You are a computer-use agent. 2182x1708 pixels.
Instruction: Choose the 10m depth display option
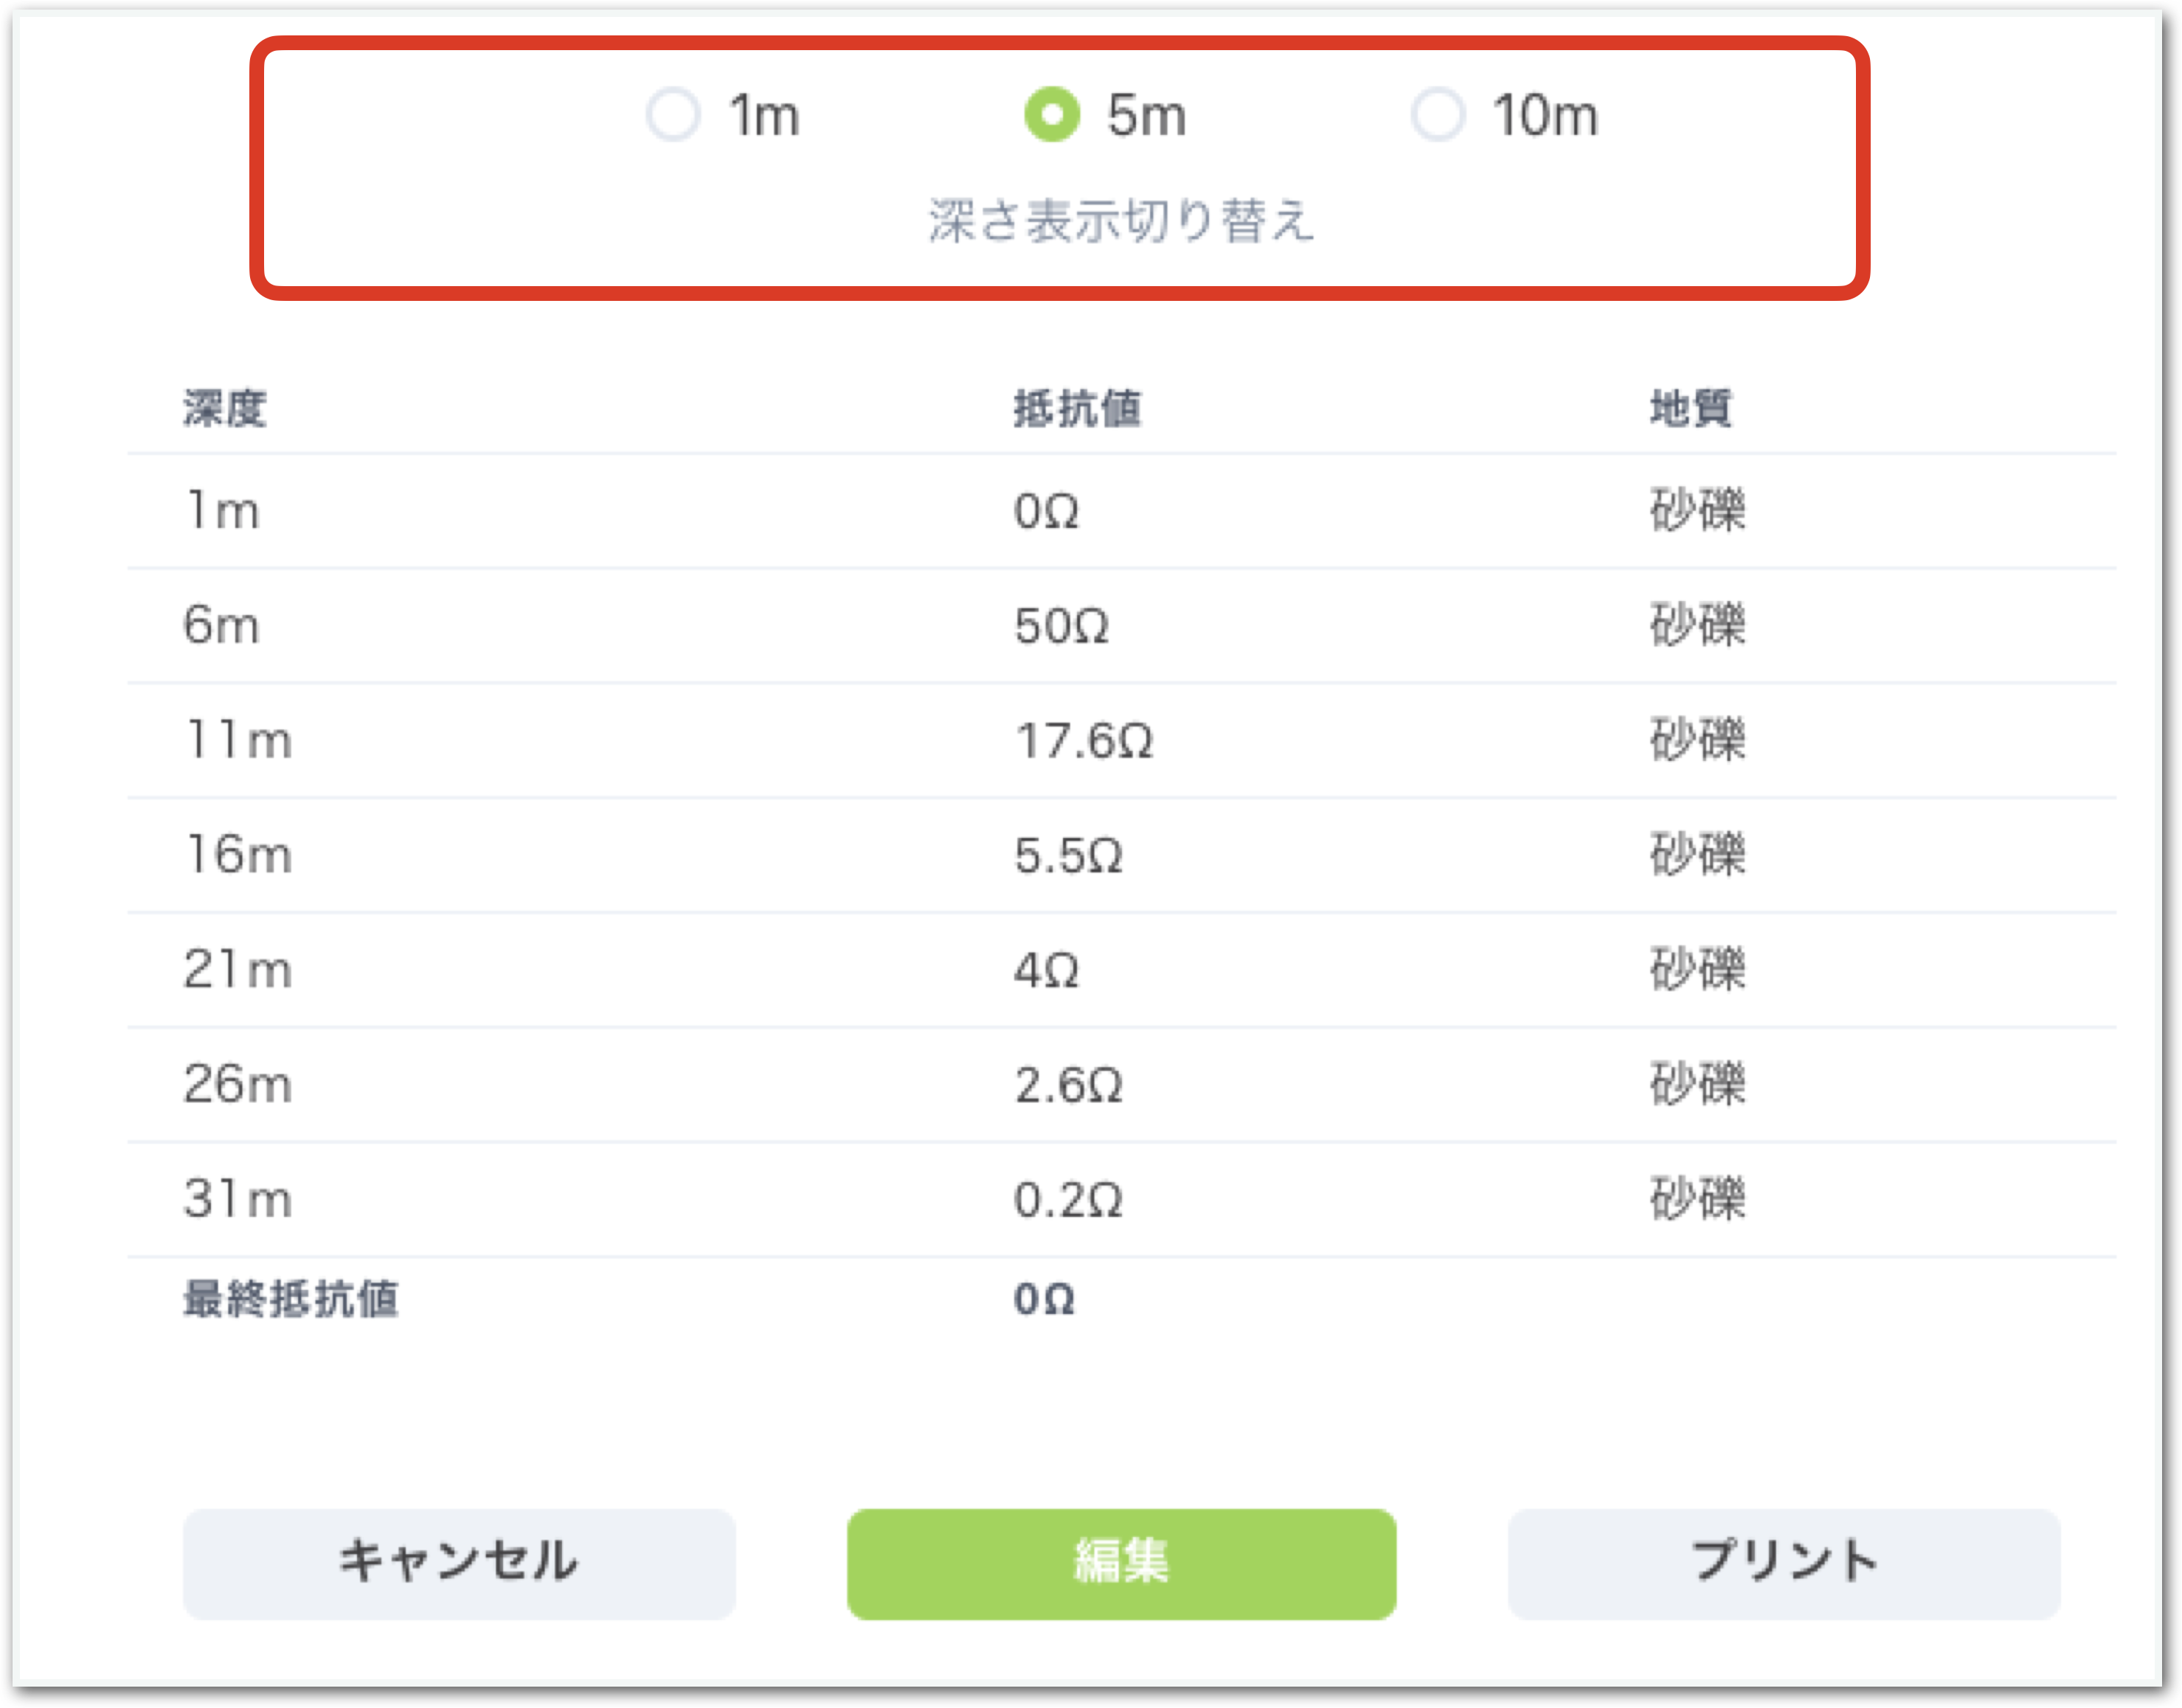coord(1438,114)
